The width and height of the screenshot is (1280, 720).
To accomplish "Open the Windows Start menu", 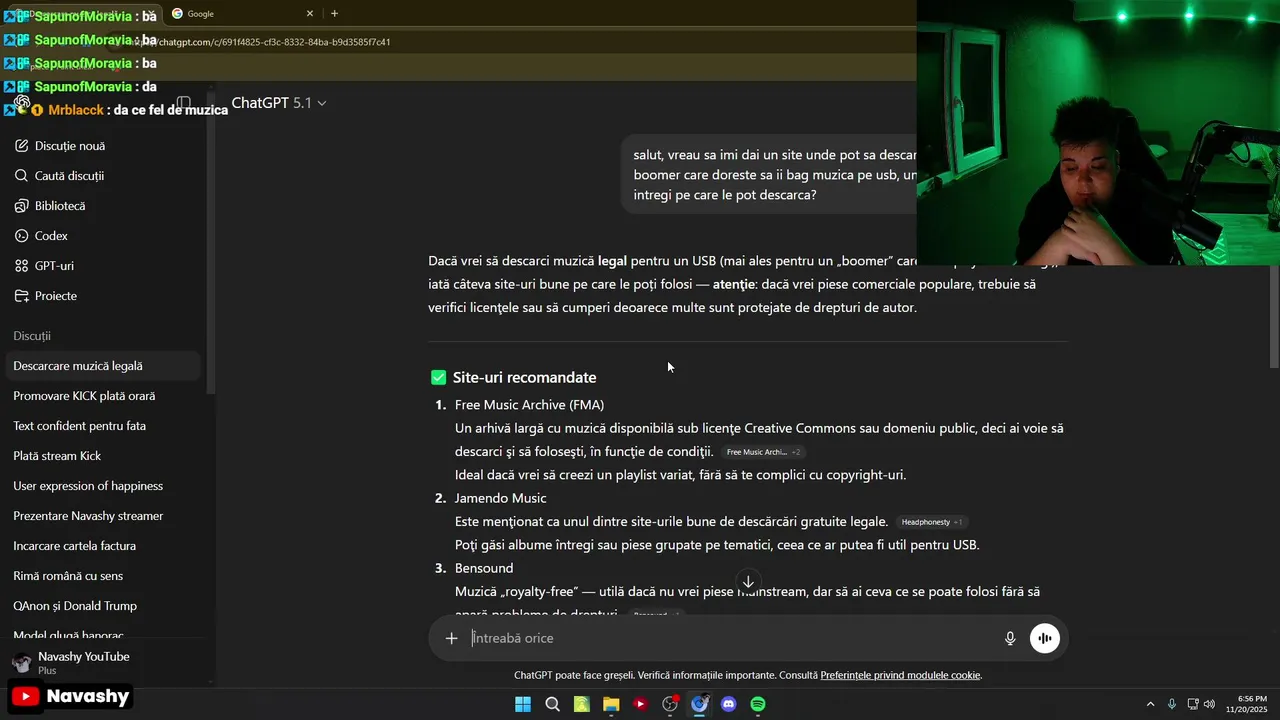I will point(523,704).
